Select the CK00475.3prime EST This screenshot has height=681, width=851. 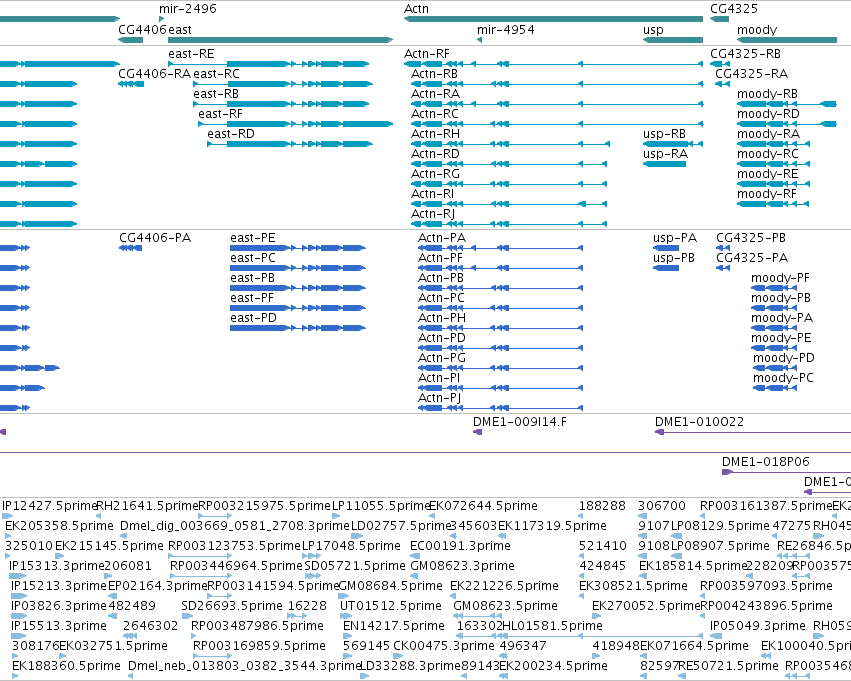coord(396,656)
